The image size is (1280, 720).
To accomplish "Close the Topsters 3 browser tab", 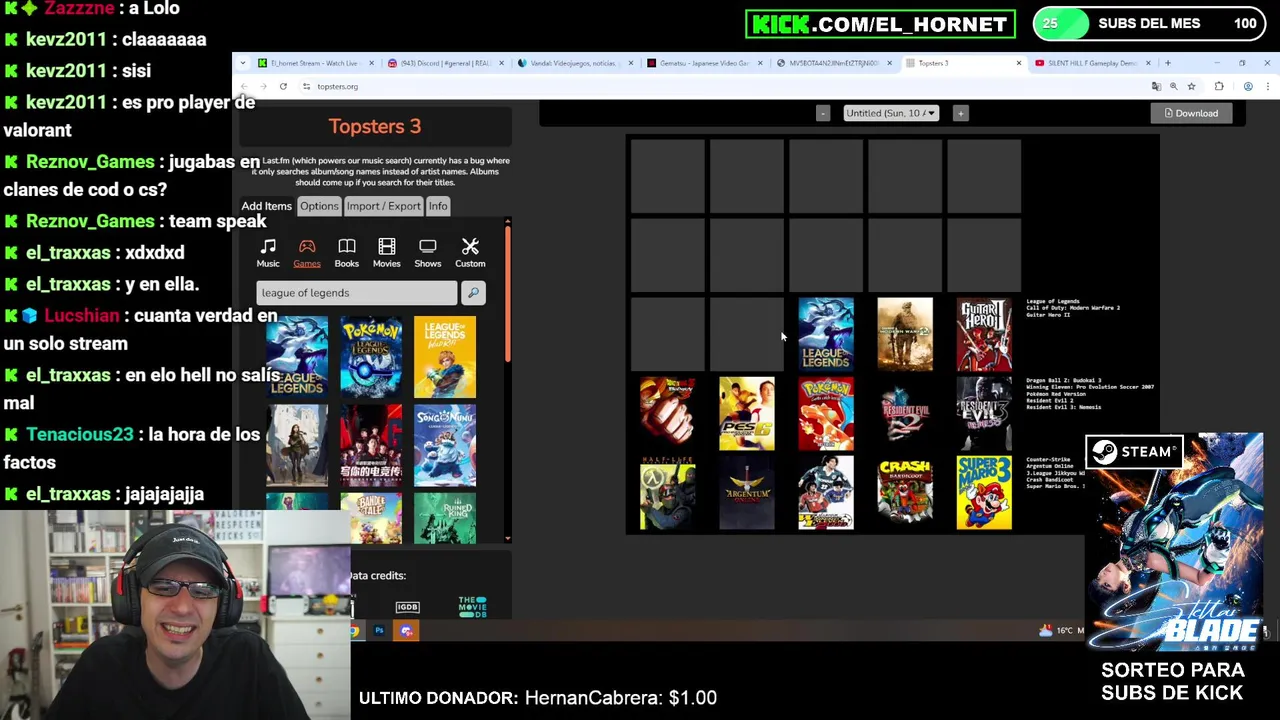I will pyautogui.click(x=1019, y=63).
